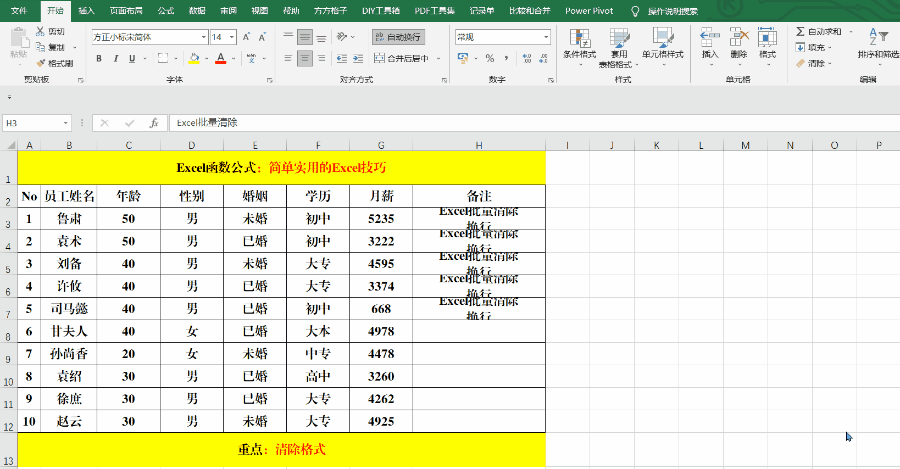Click the decrease decimal icon
Viewport: 900px width, 469px height.
(544, 58)
